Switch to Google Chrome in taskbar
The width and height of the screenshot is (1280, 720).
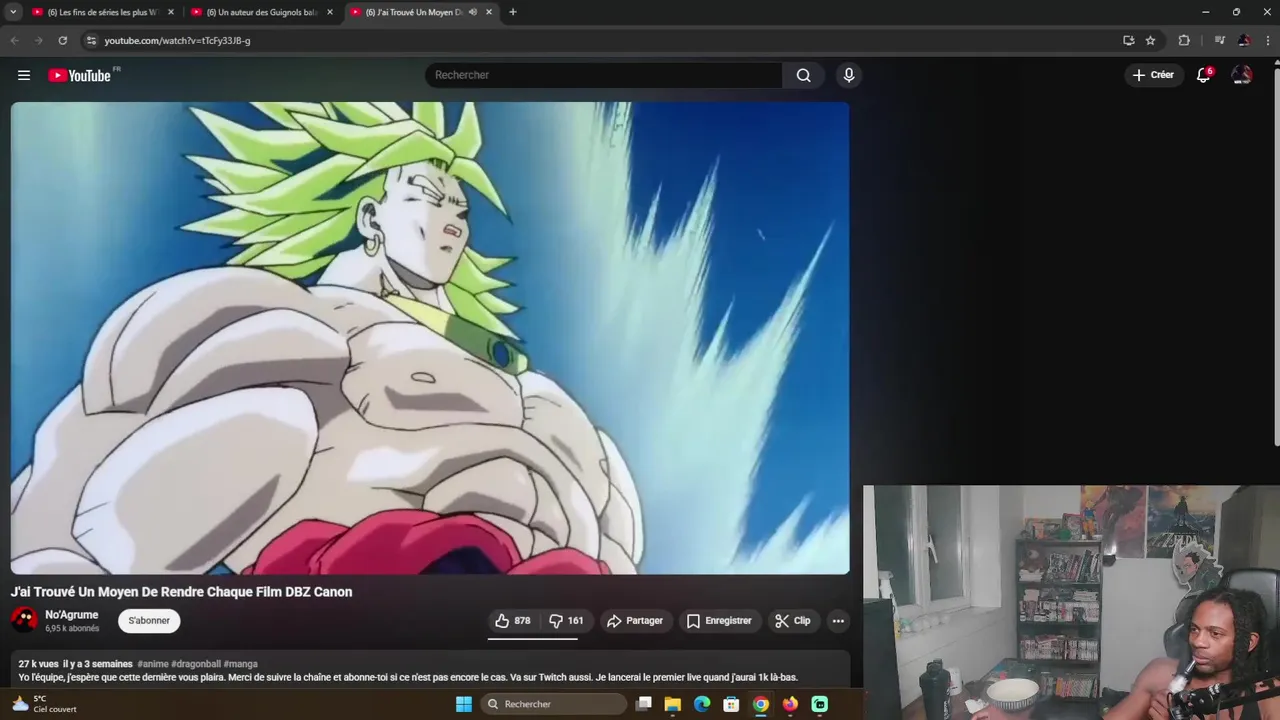761,704
